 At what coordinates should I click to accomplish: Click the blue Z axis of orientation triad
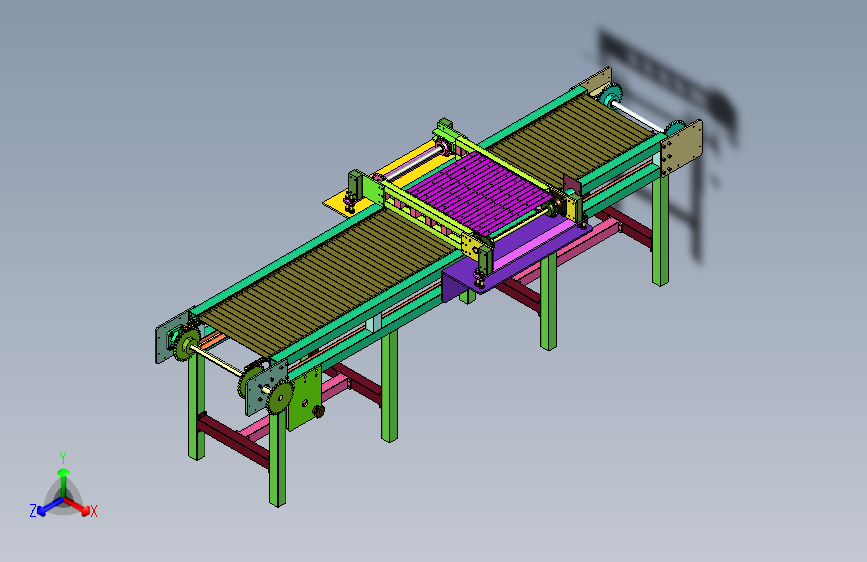(x=50, y=506)
